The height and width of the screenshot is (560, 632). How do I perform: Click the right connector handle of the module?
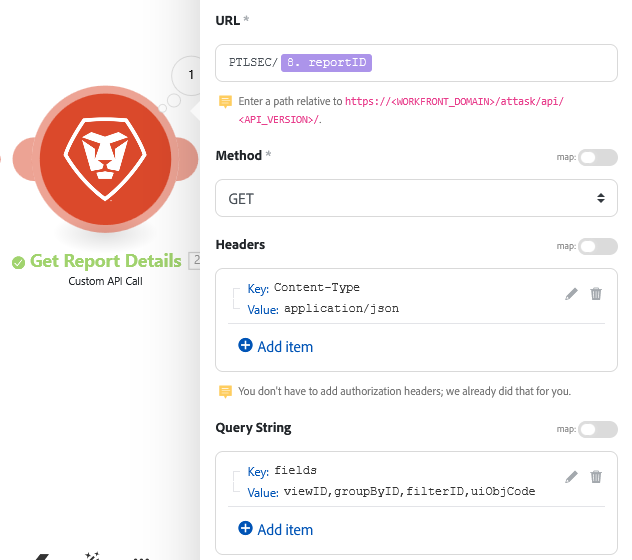click(x=185, y=155)
